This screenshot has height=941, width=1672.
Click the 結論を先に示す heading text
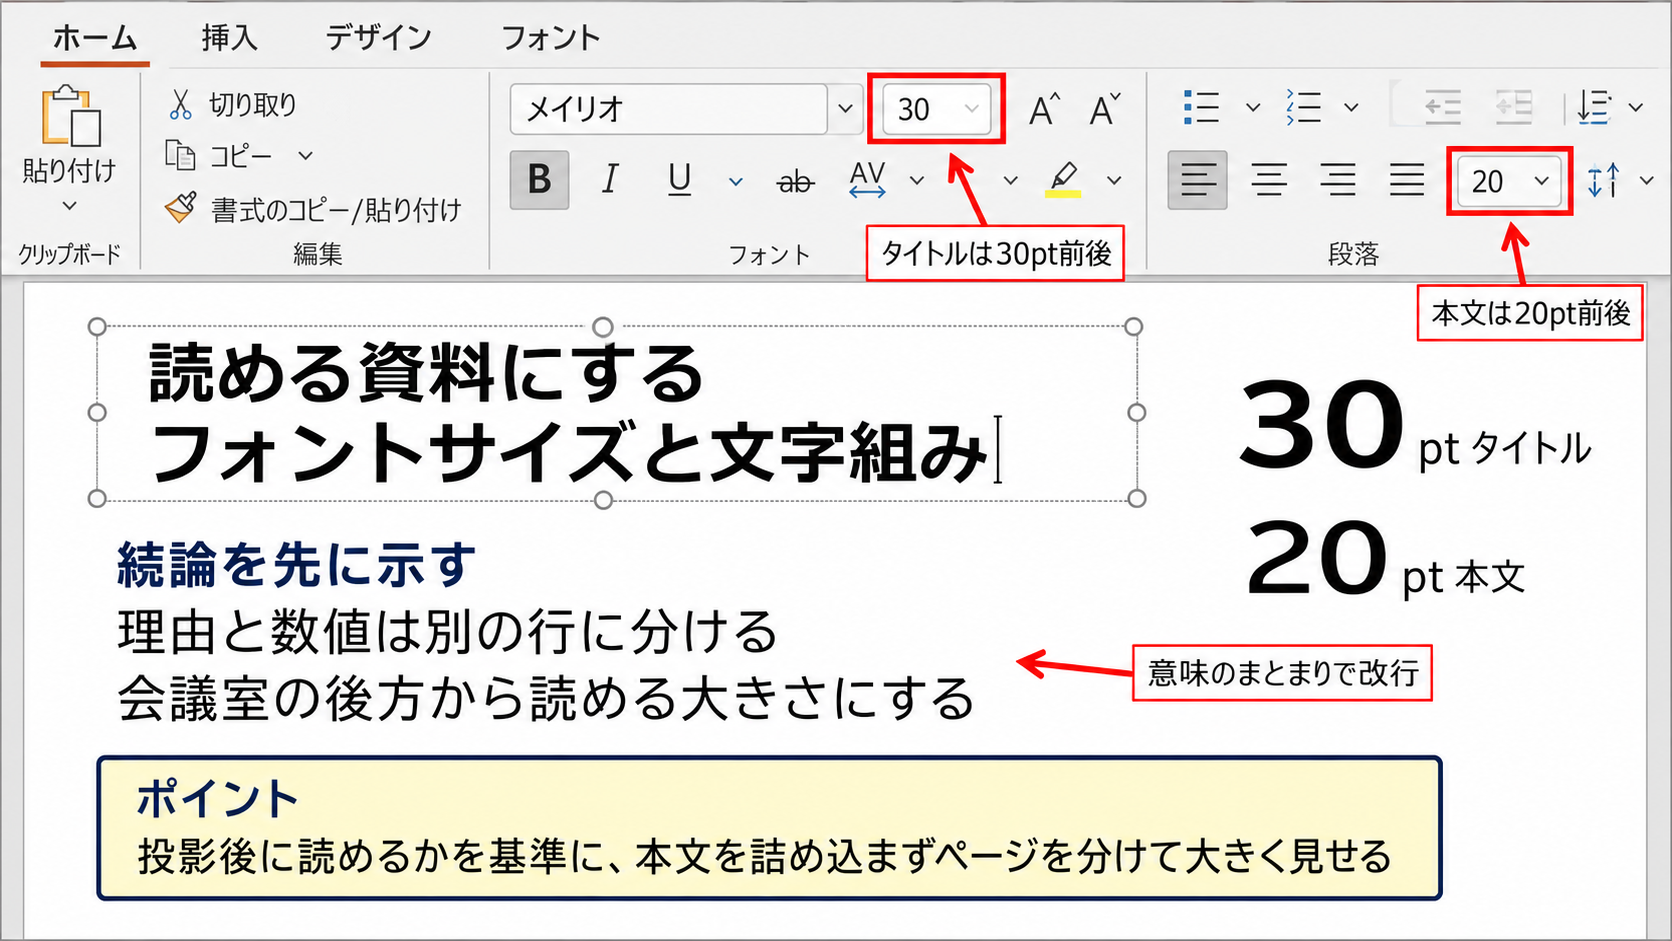[x=296, y=565]
